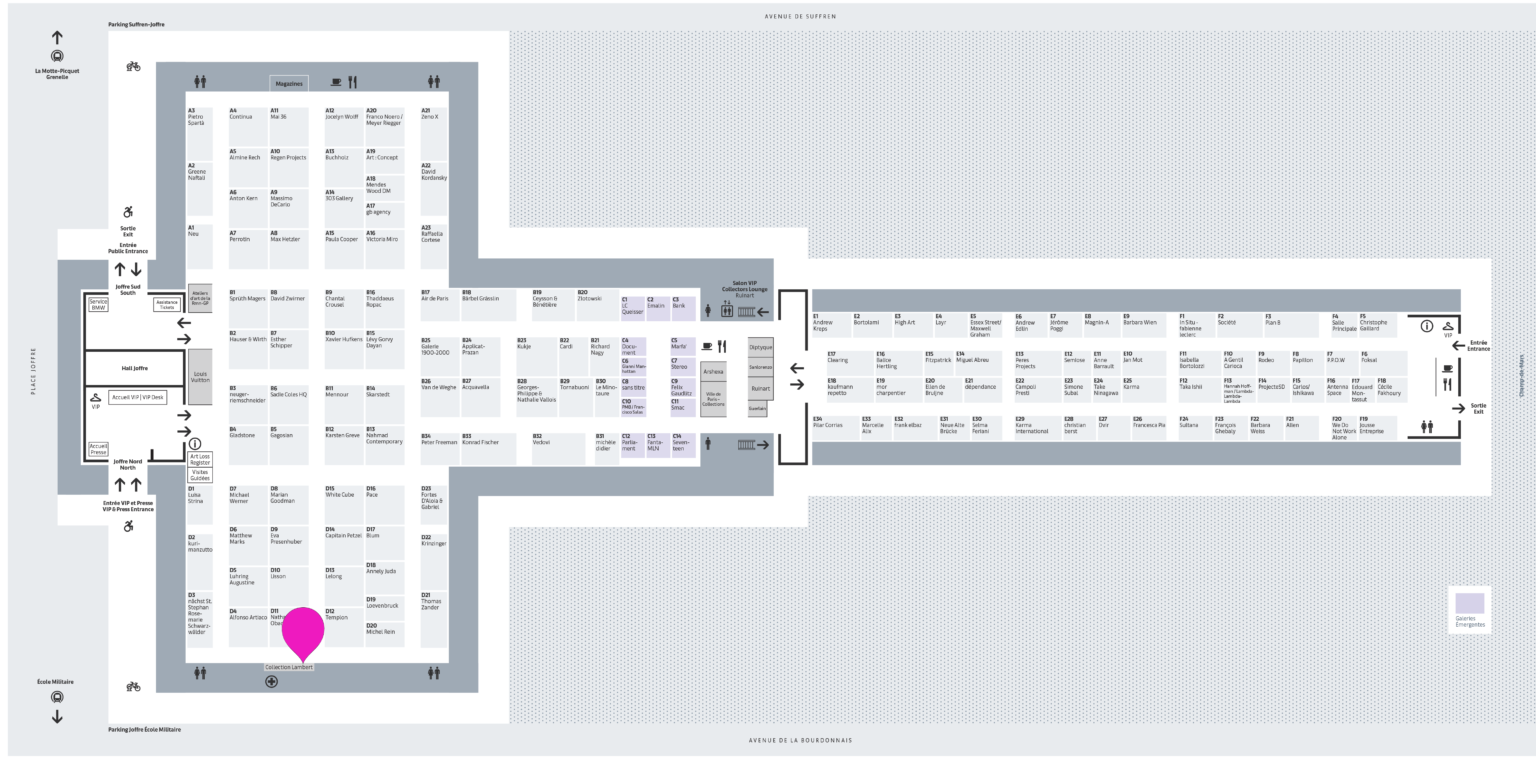Click the pink location pin marker
Image resolution: width=1536 pixels, height=758 pixels.
[303, 632]
